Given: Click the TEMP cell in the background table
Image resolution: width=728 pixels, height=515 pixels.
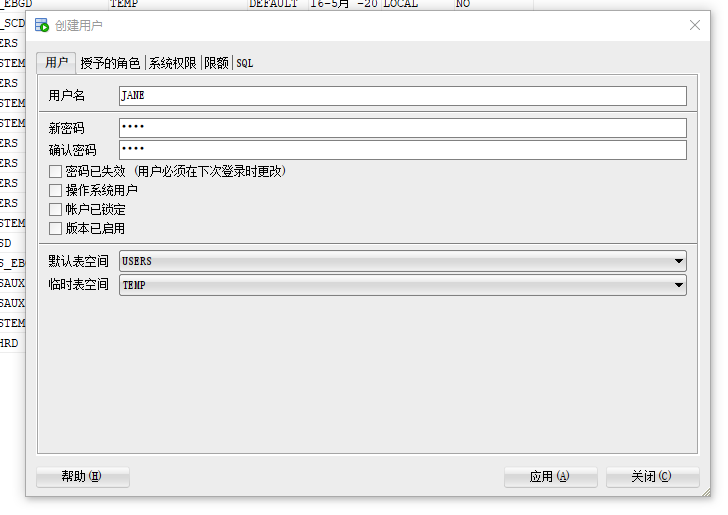Looking at the screenshot, I should pyautogui.click(x=124, y=4).
